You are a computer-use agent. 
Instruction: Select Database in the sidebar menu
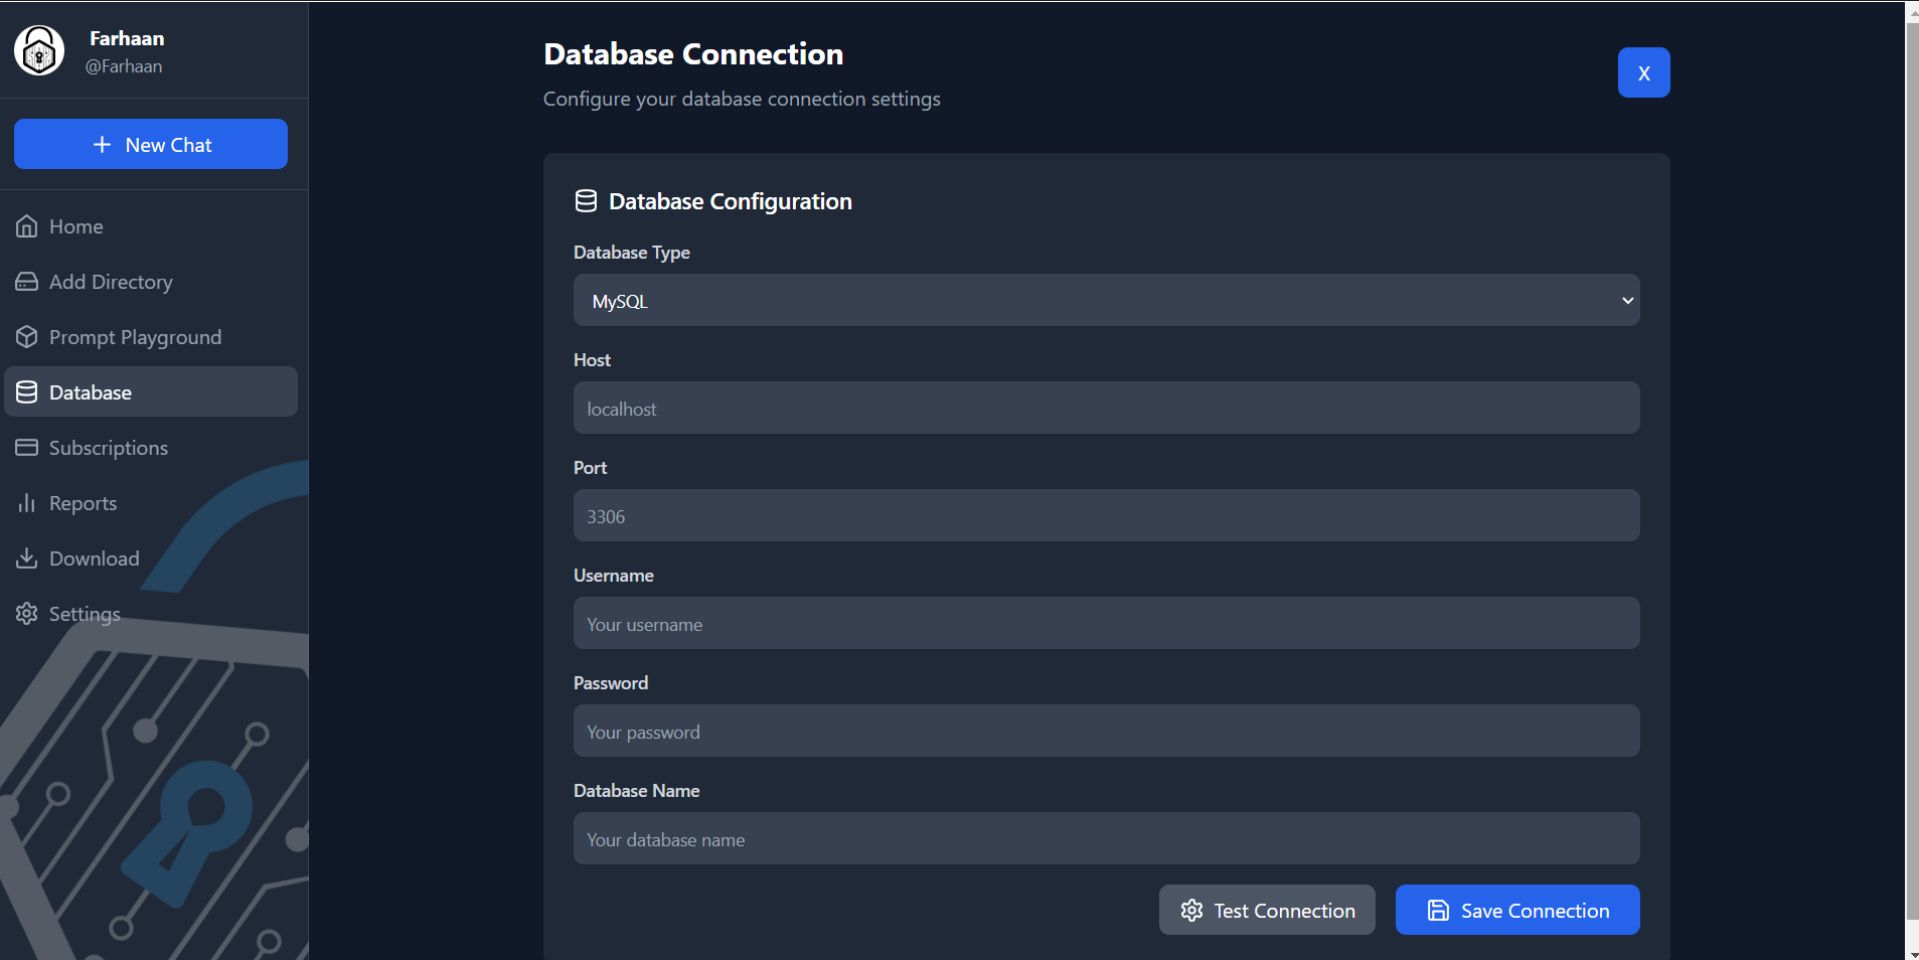tap(90, 392)
